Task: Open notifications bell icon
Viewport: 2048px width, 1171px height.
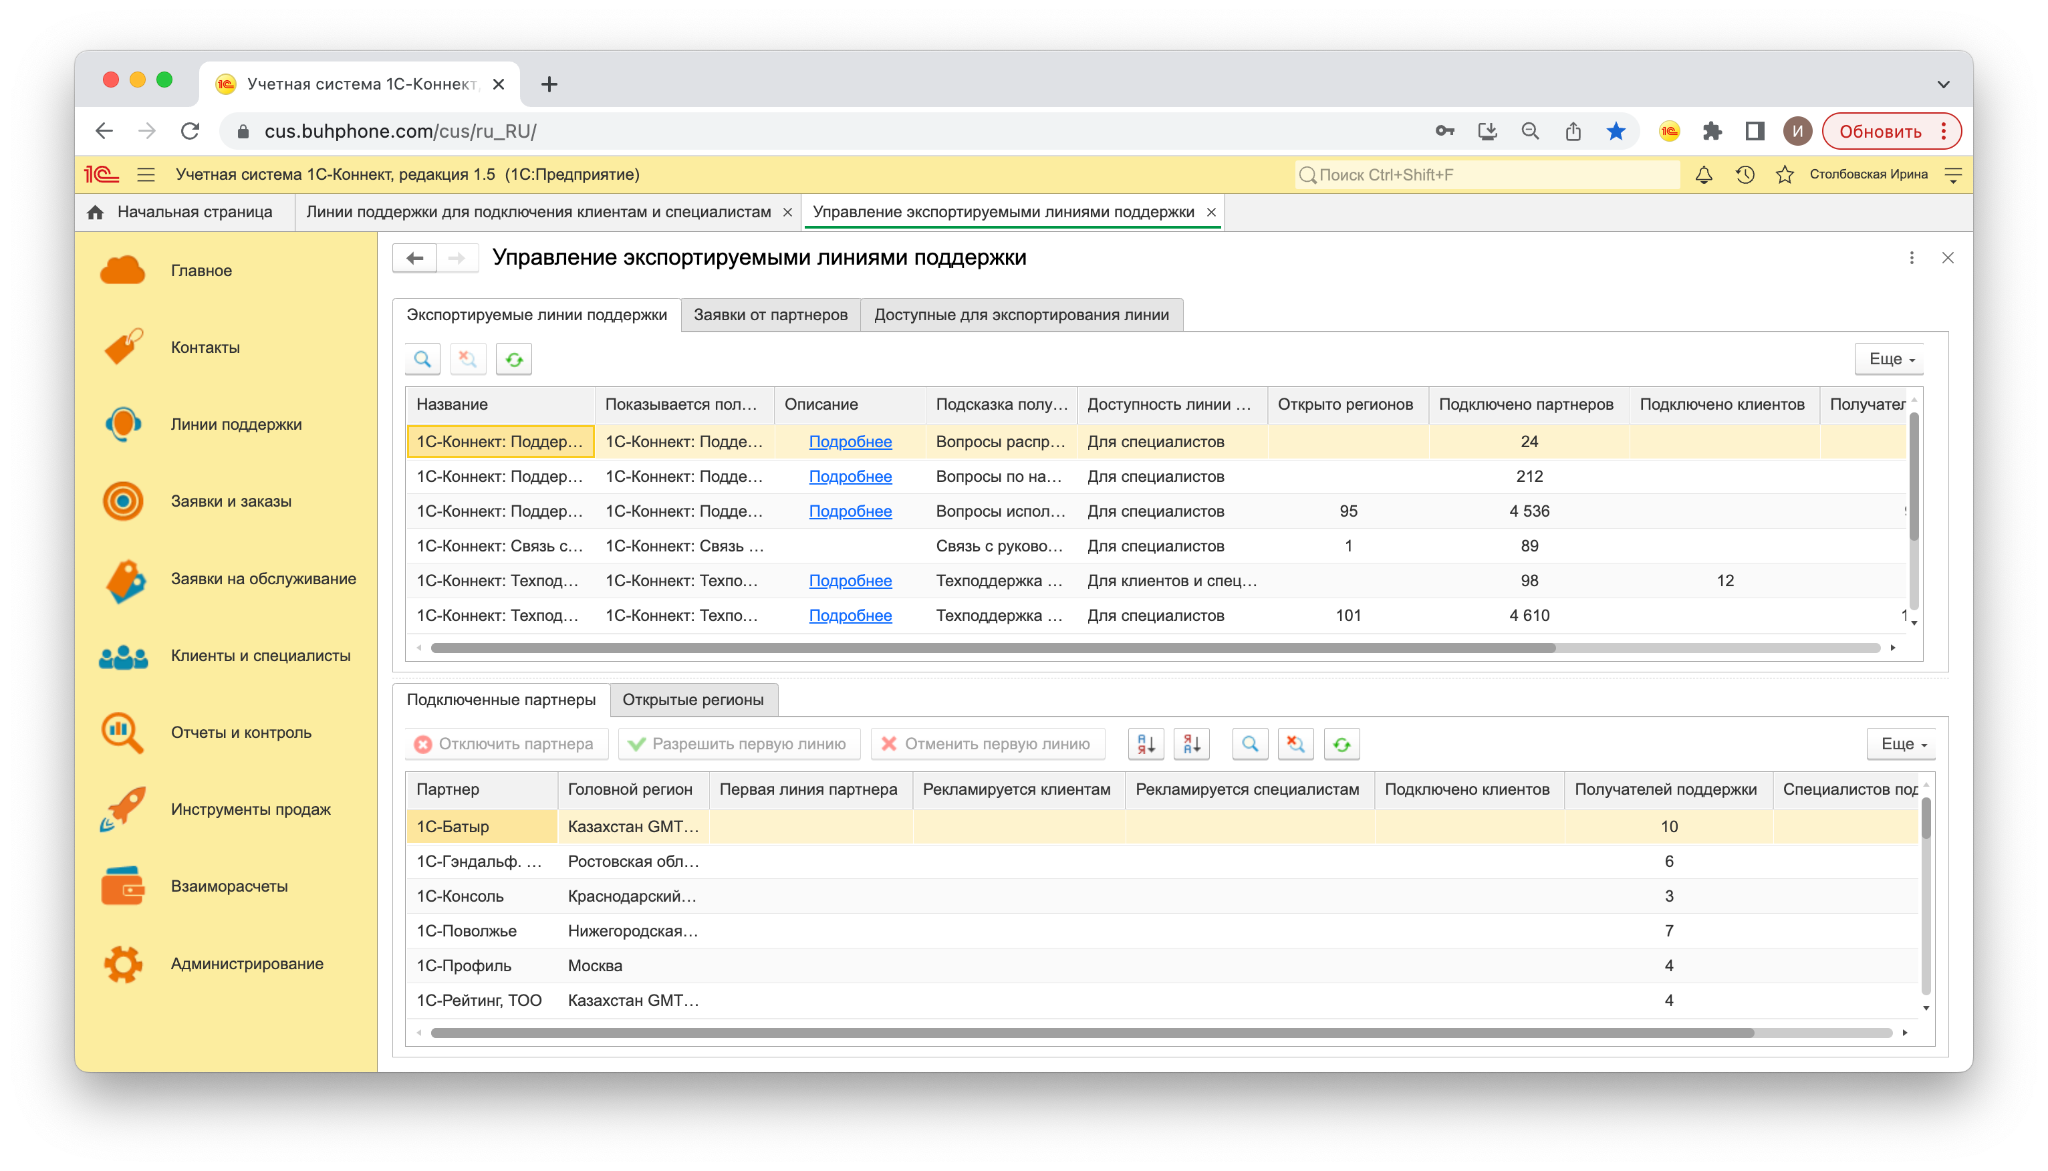Action: pyautogui.click(x=1704, y=175)
